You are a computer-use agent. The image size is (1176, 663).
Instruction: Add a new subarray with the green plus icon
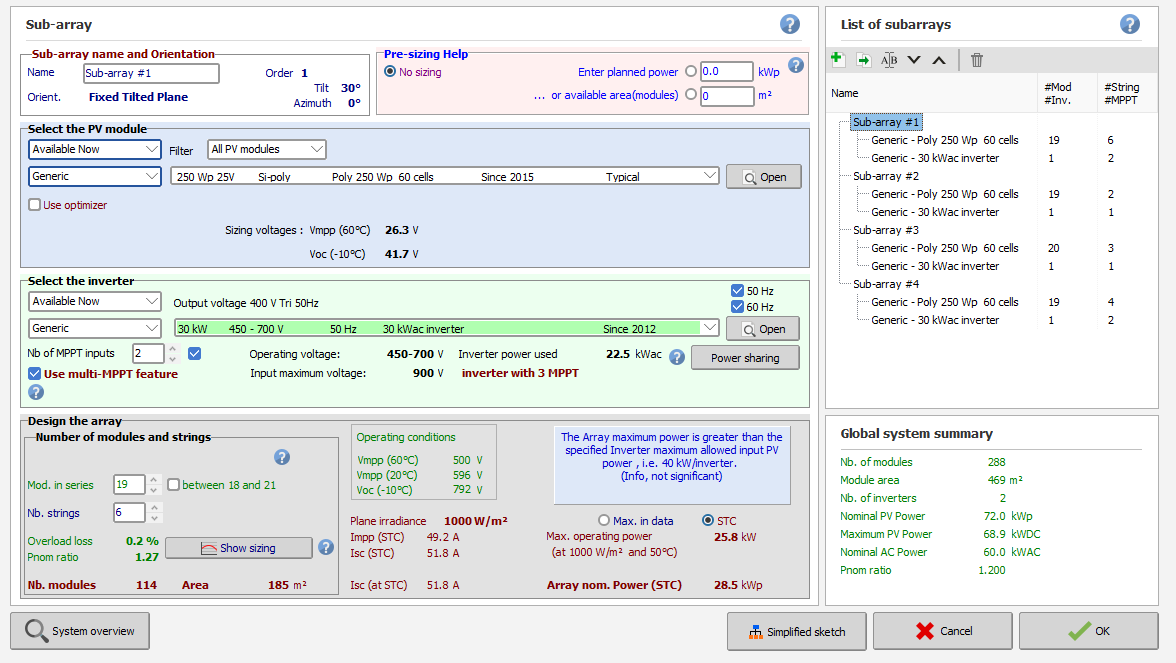[x=838, y=59]
